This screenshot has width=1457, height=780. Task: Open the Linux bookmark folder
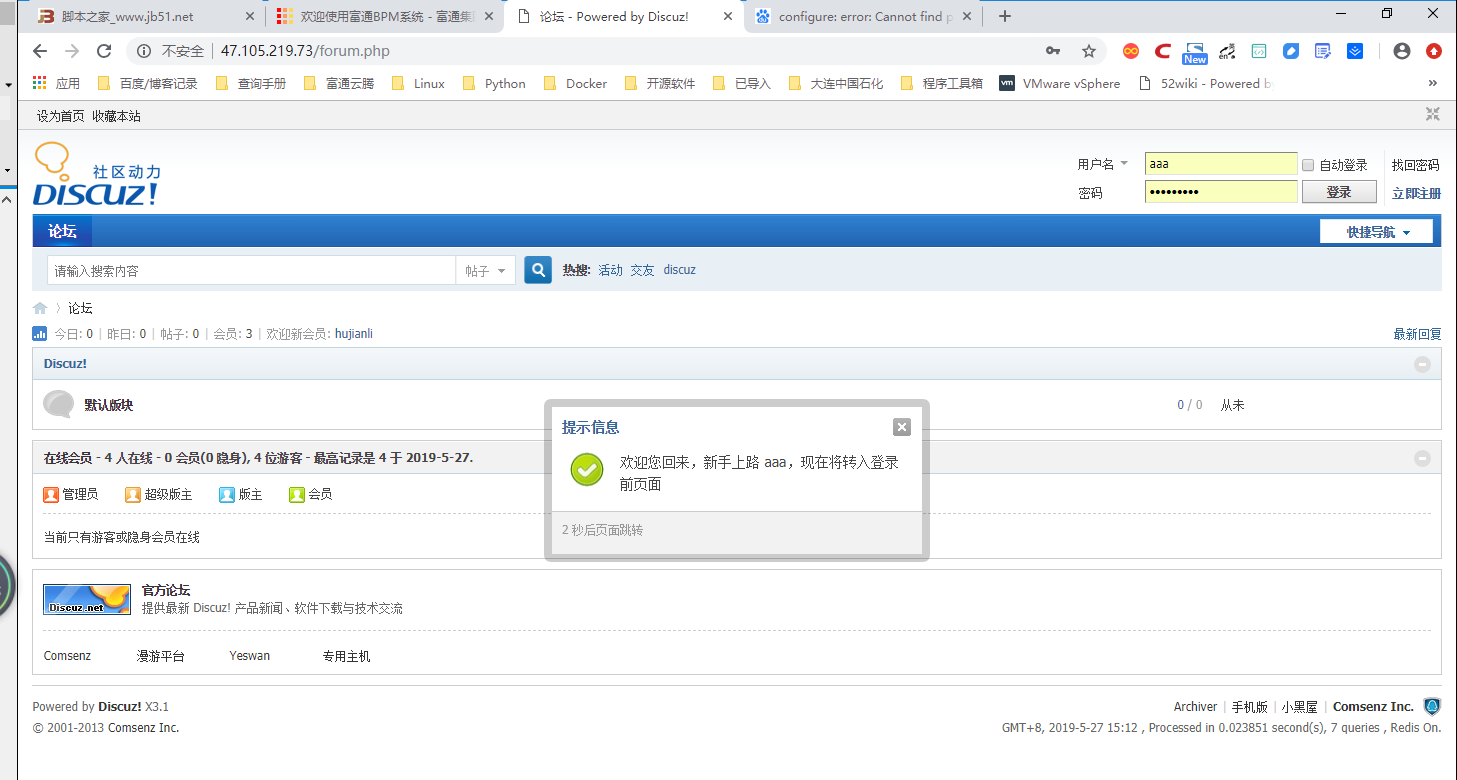click(x=419, y=83)
